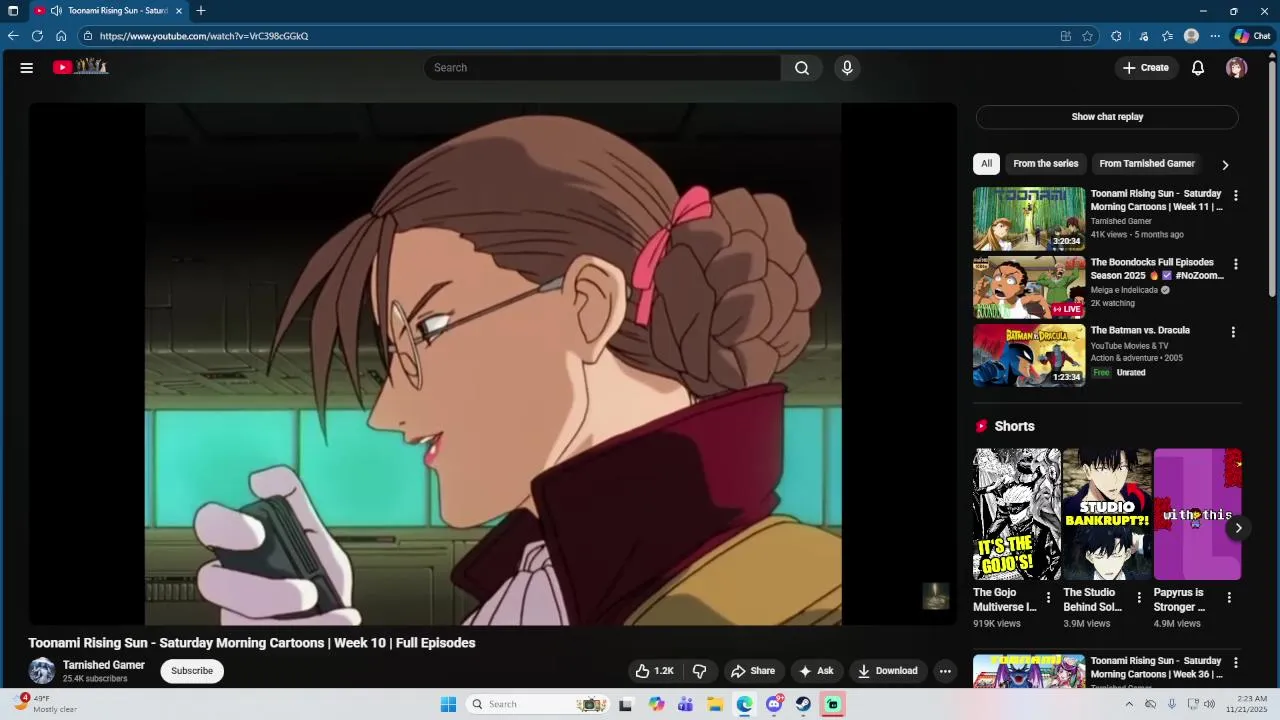Open browser home page
The width and height of the screenshot is (1280, 720).
click(x=61, y=36)
